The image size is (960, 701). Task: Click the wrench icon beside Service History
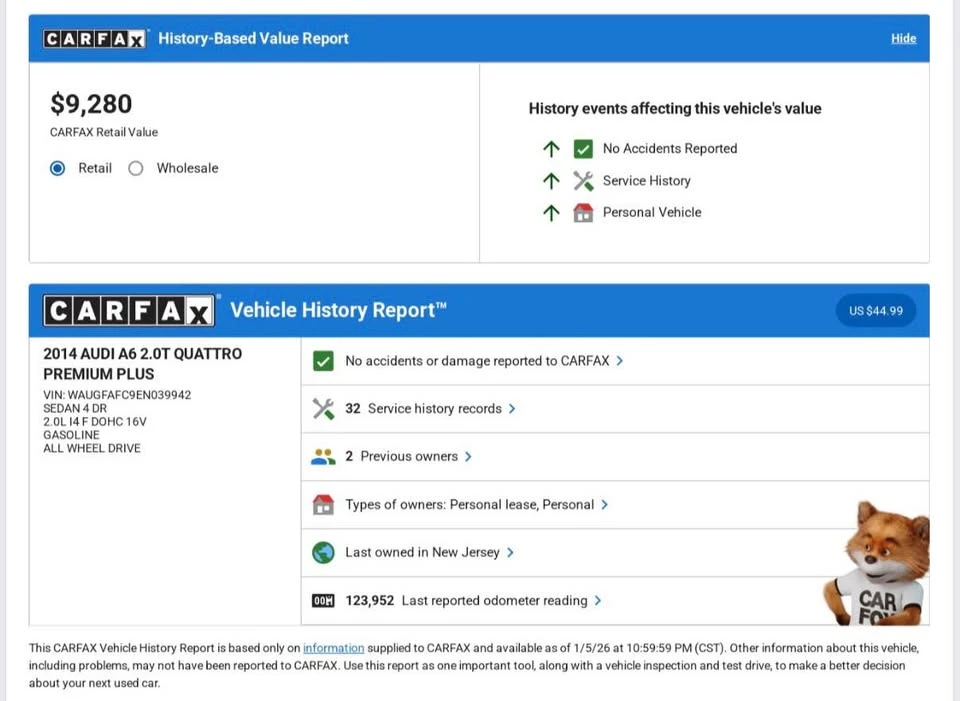pos(583,181)
